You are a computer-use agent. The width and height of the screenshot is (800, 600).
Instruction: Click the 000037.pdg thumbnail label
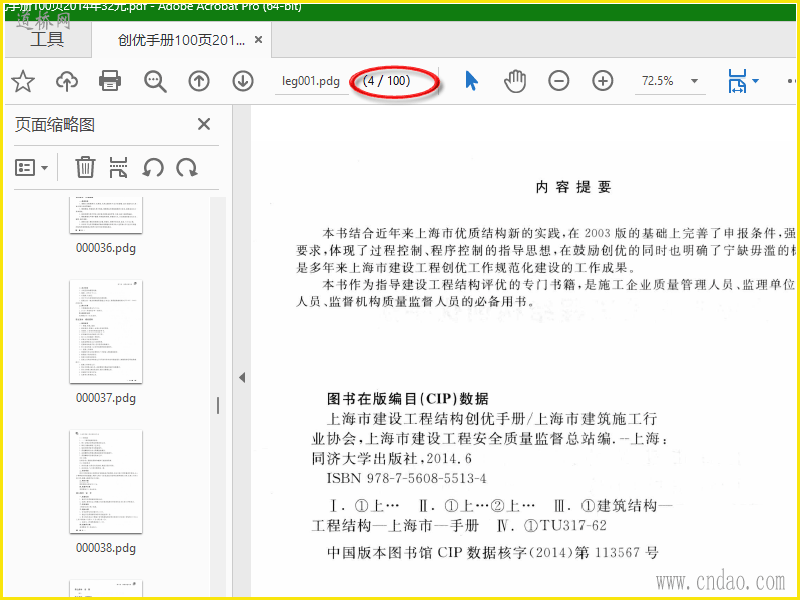point(106,398)
